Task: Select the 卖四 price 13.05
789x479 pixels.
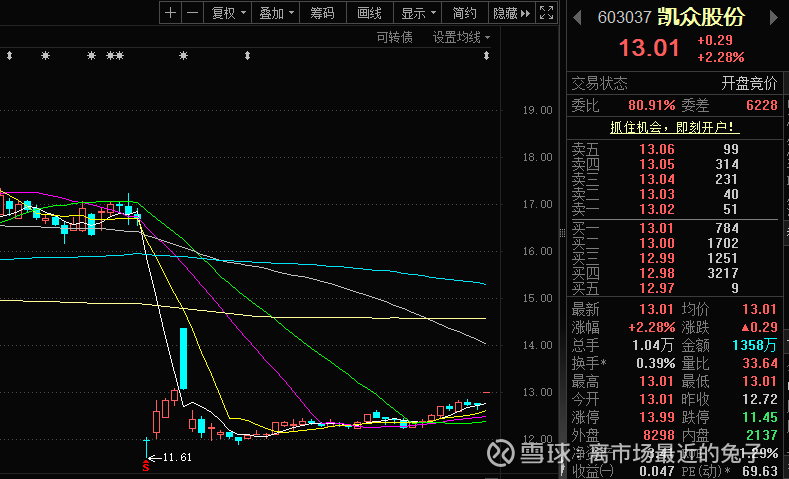Action: [657, 165]
